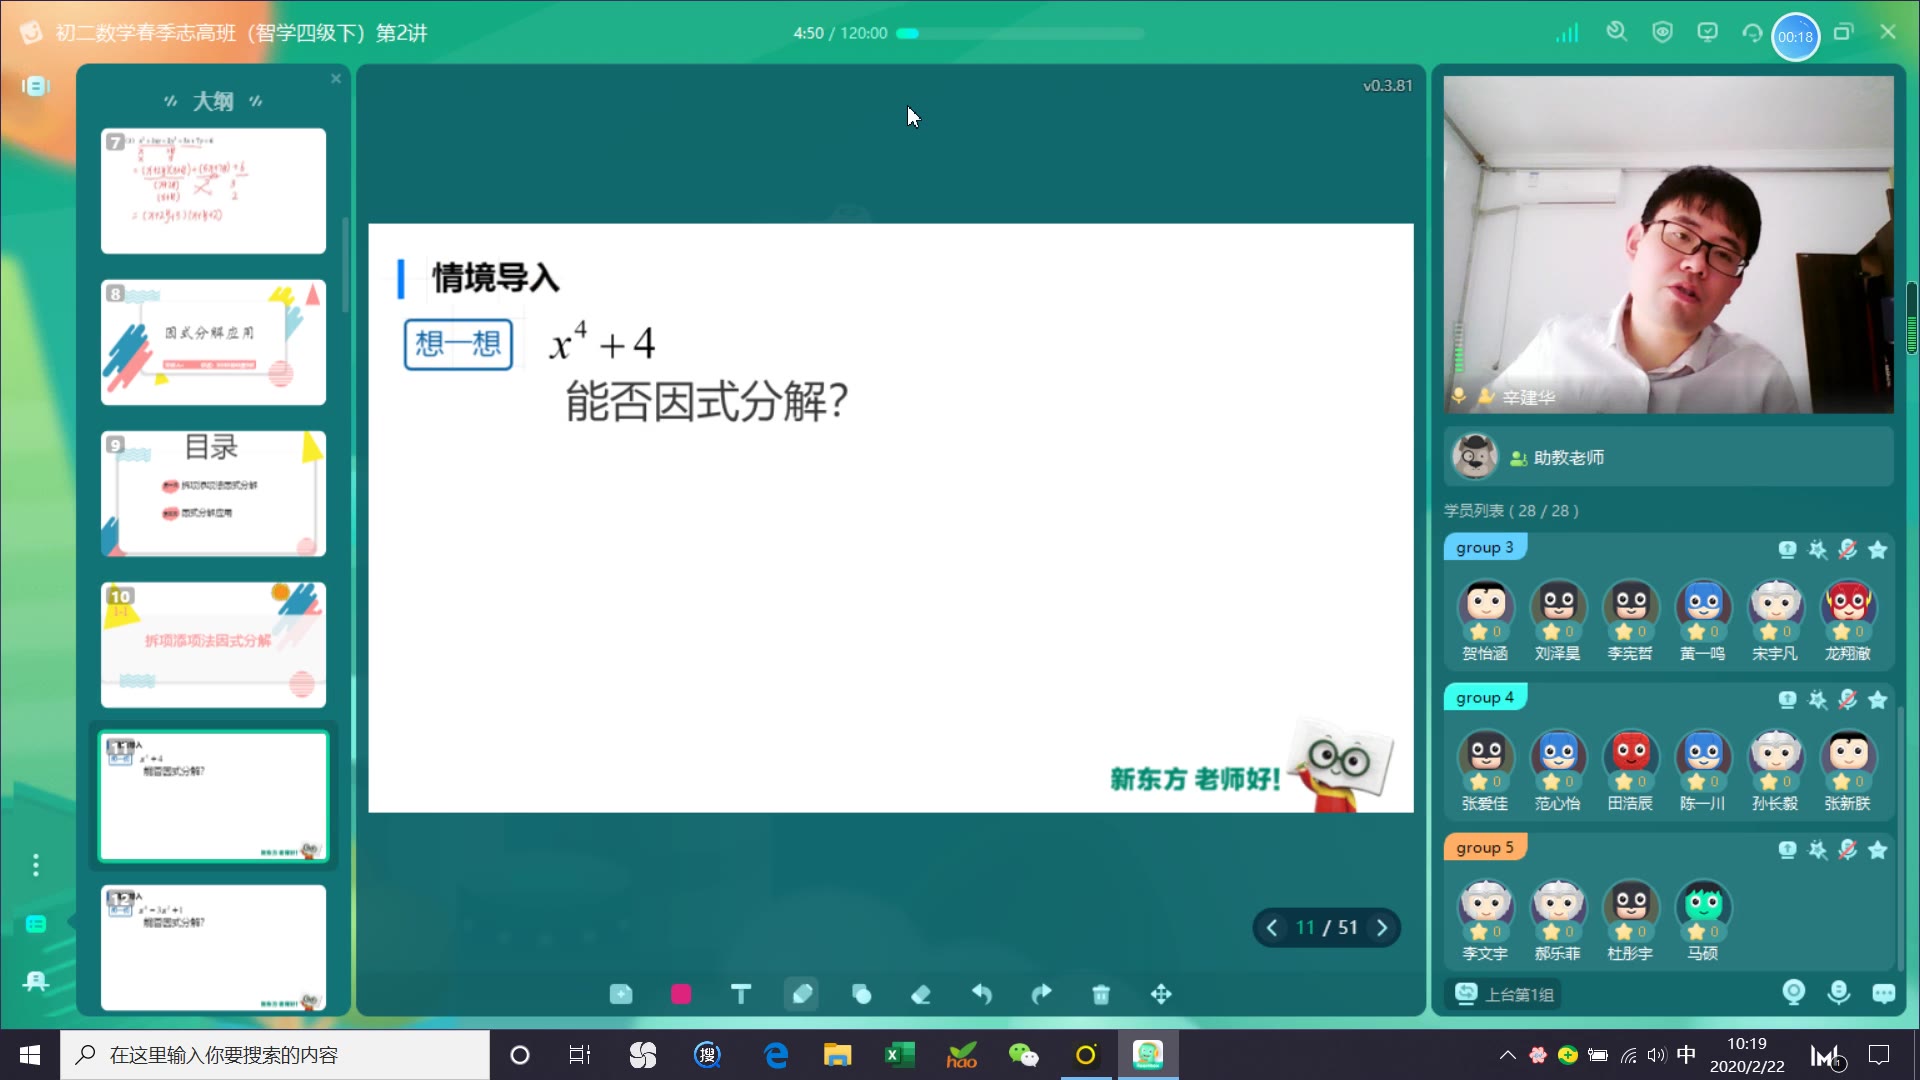This screenshot has height=1080, width=1920.
Task: Toggle the outline list icon in left sidebar
Action: coord(36,924)
